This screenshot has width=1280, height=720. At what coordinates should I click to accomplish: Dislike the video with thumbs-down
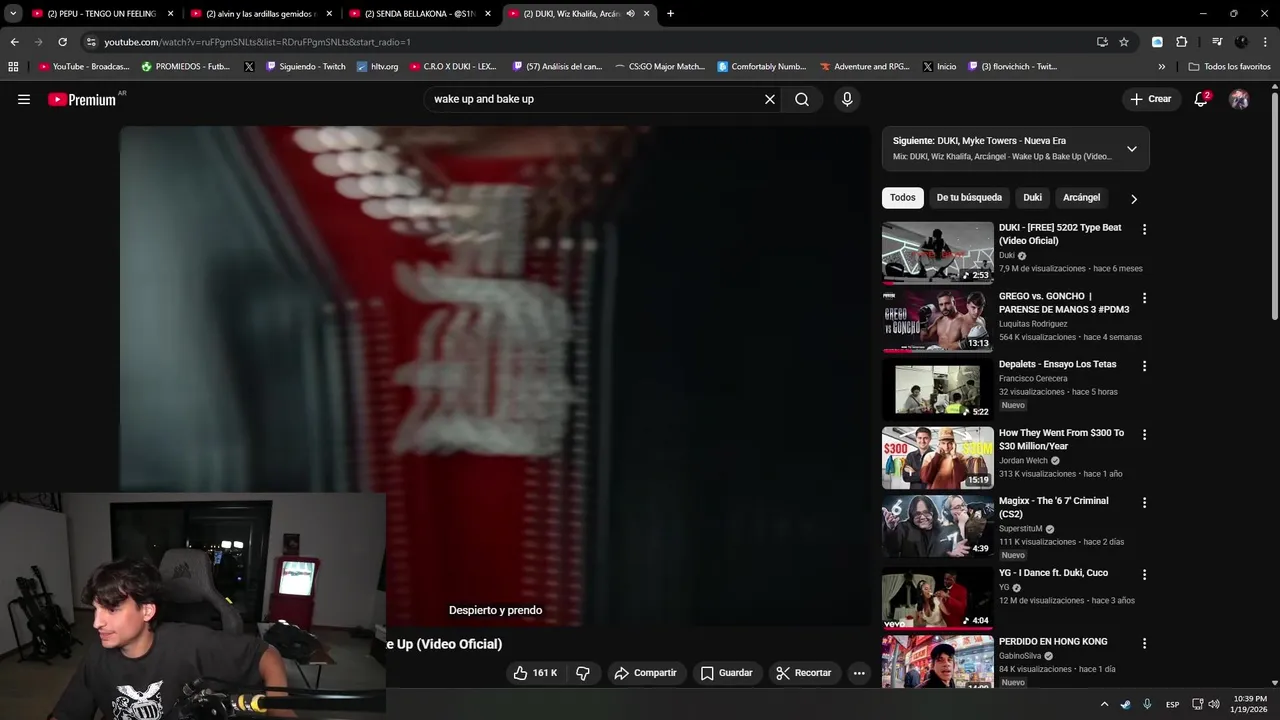click(583, 673)
